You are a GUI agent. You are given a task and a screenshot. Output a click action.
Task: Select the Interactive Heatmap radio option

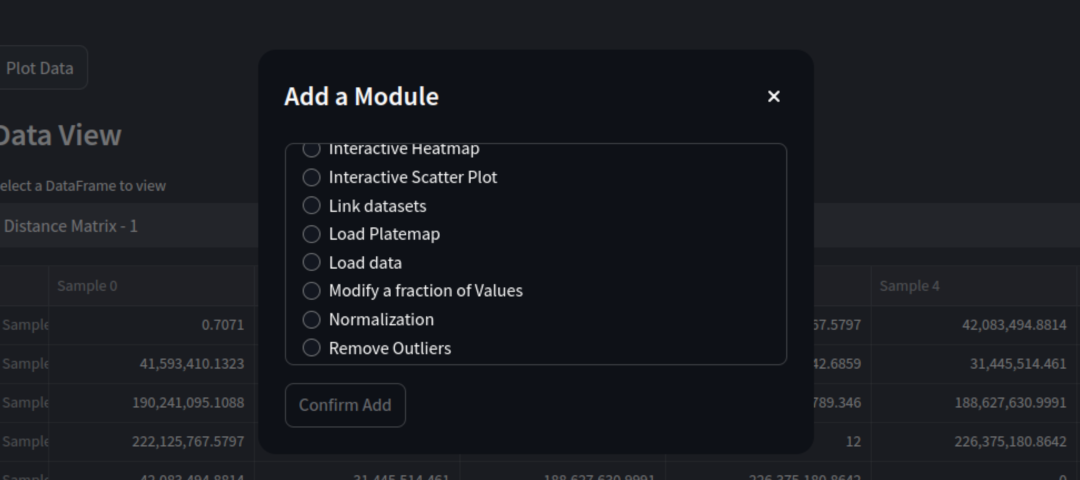click(391, 149)
